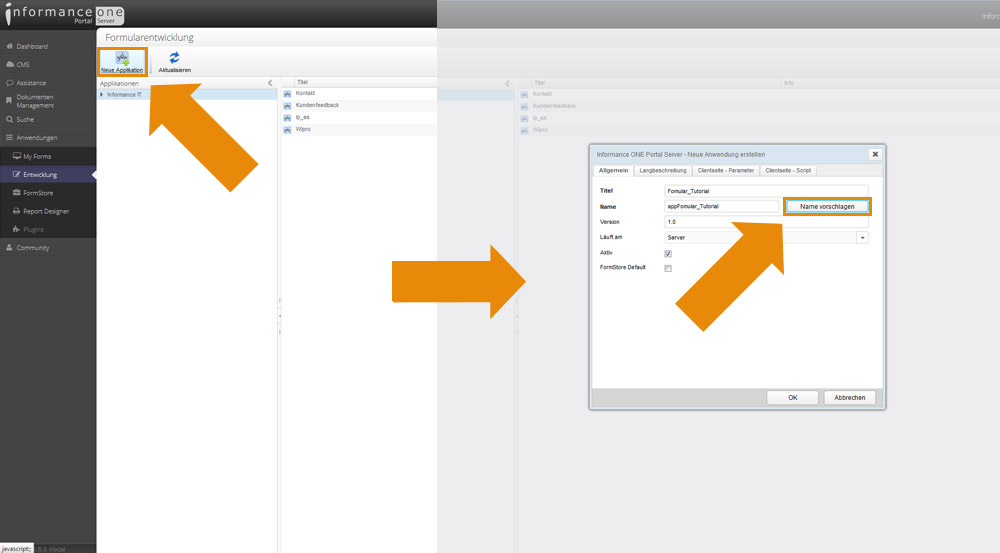Viewport: 1000px width, 553px height.
Task: Click the Name vorschlagen button
Action: click(x=827, y=206)
